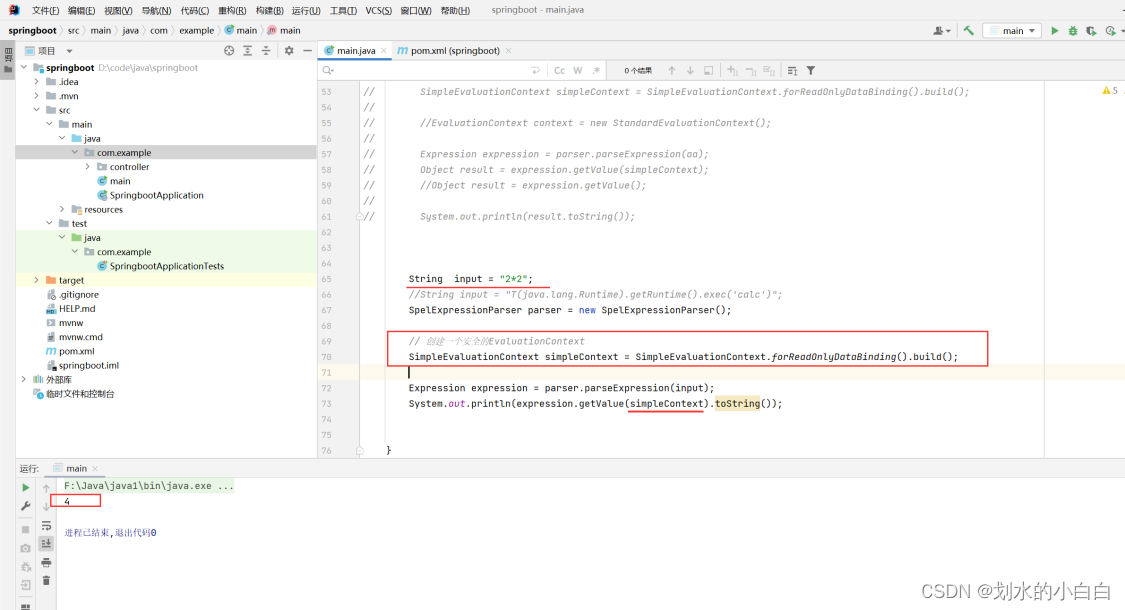Open the 重构(R) menu
Image resolution: width=1125 pixels, height=610 pixels.
(x=232, y=10)
